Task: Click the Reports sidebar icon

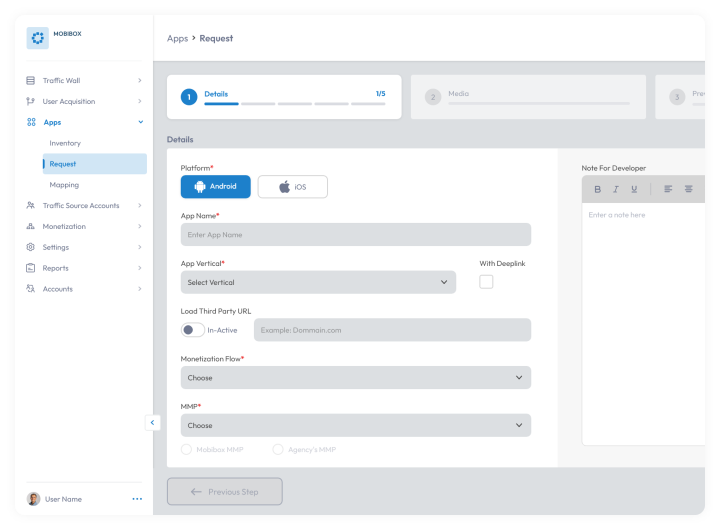Action: pyautogui.click(x=30, y=268)
